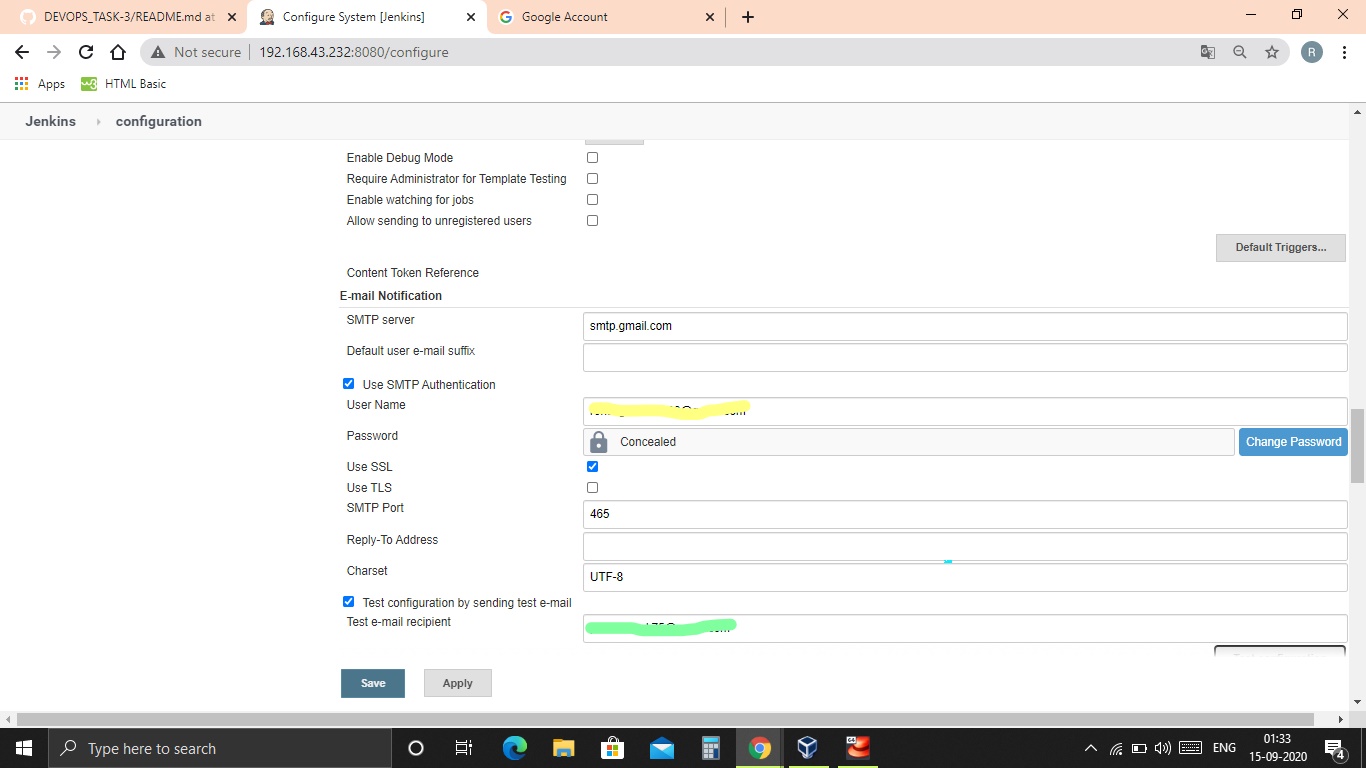Click the configuration breadcrumb link
1366x768 pixels.
(158, 121)
